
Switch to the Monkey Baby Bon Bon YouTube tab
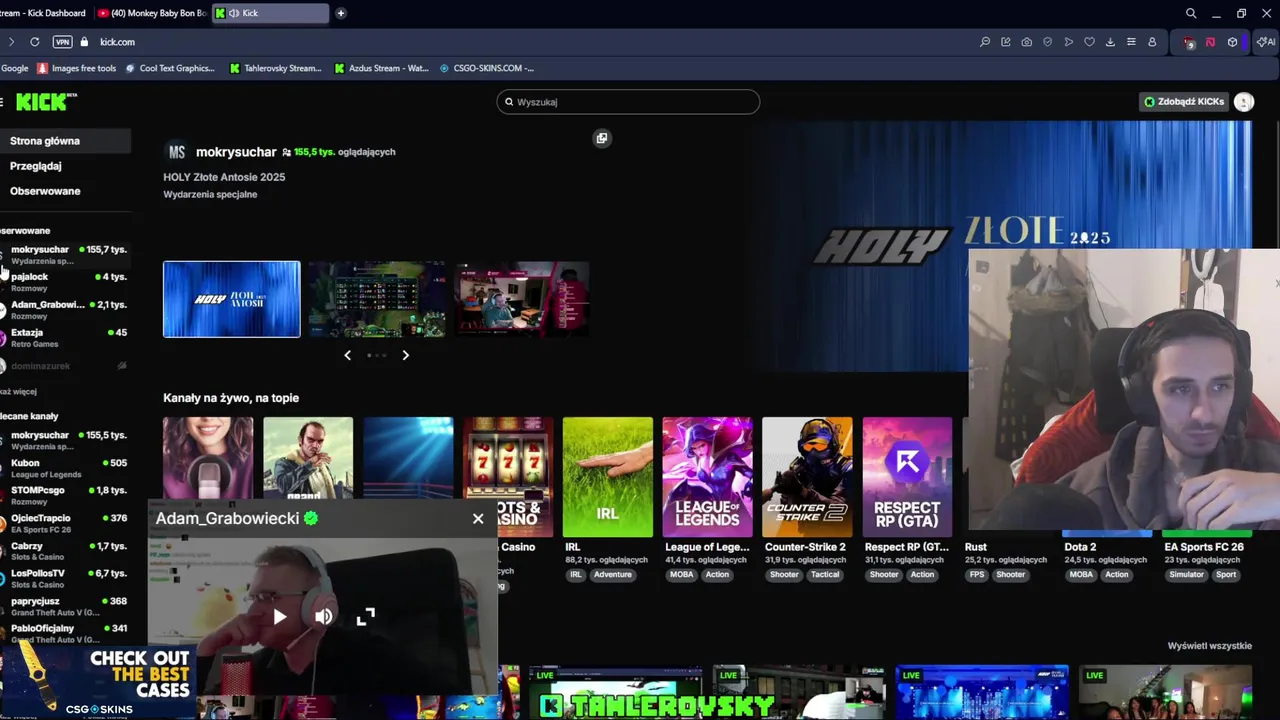152,13
